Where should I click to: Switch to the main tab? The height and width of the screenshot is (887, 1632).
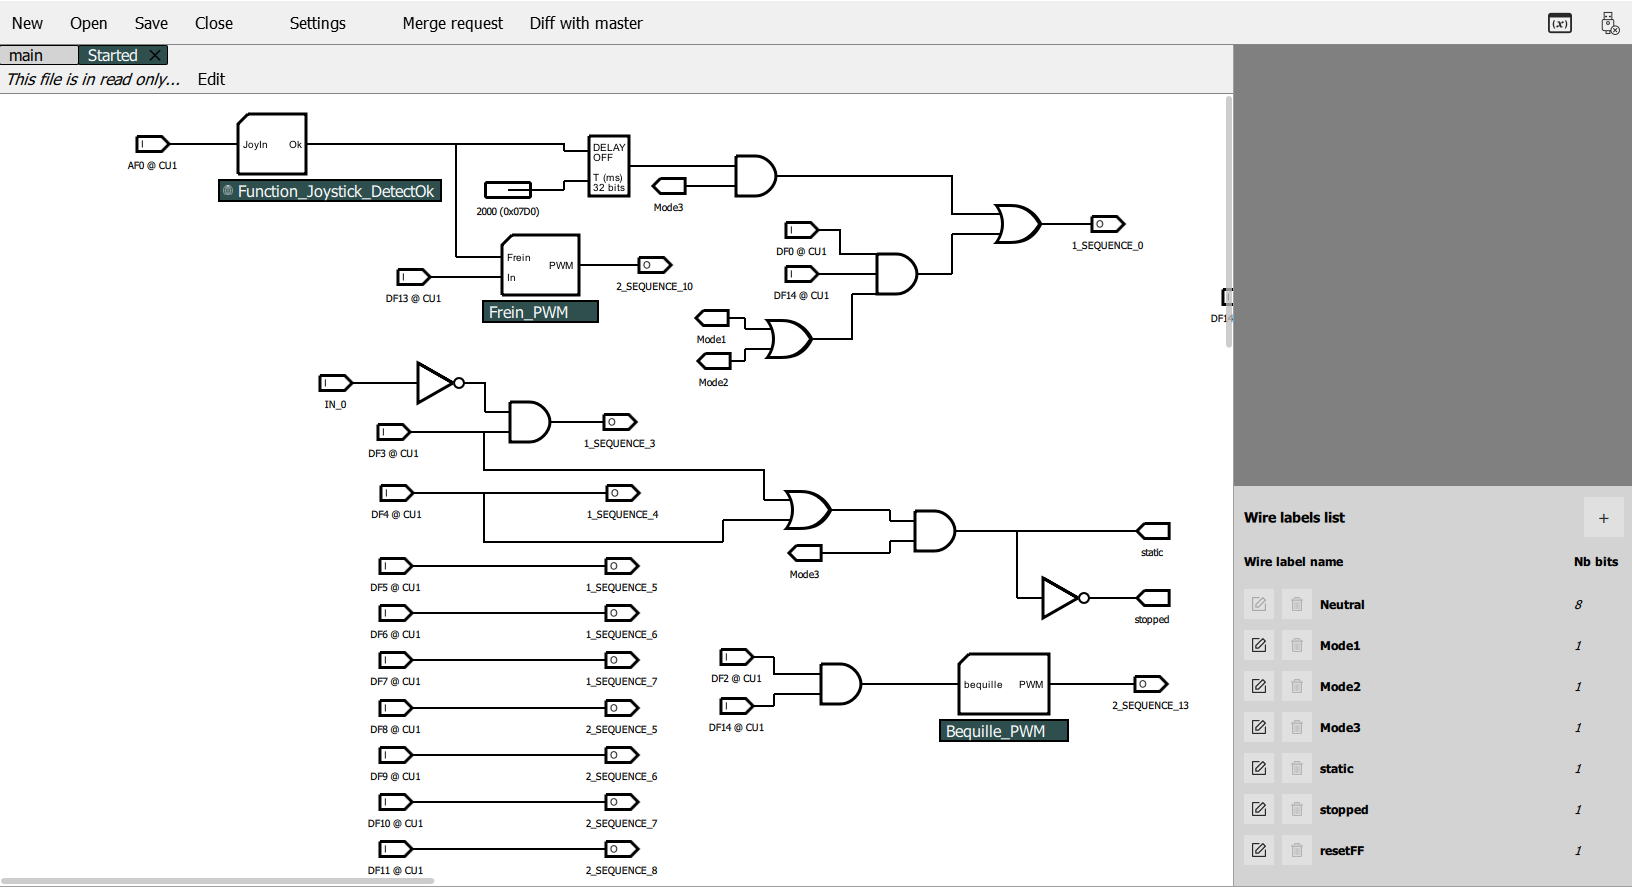pyautogui.click(x=27, y=56)
